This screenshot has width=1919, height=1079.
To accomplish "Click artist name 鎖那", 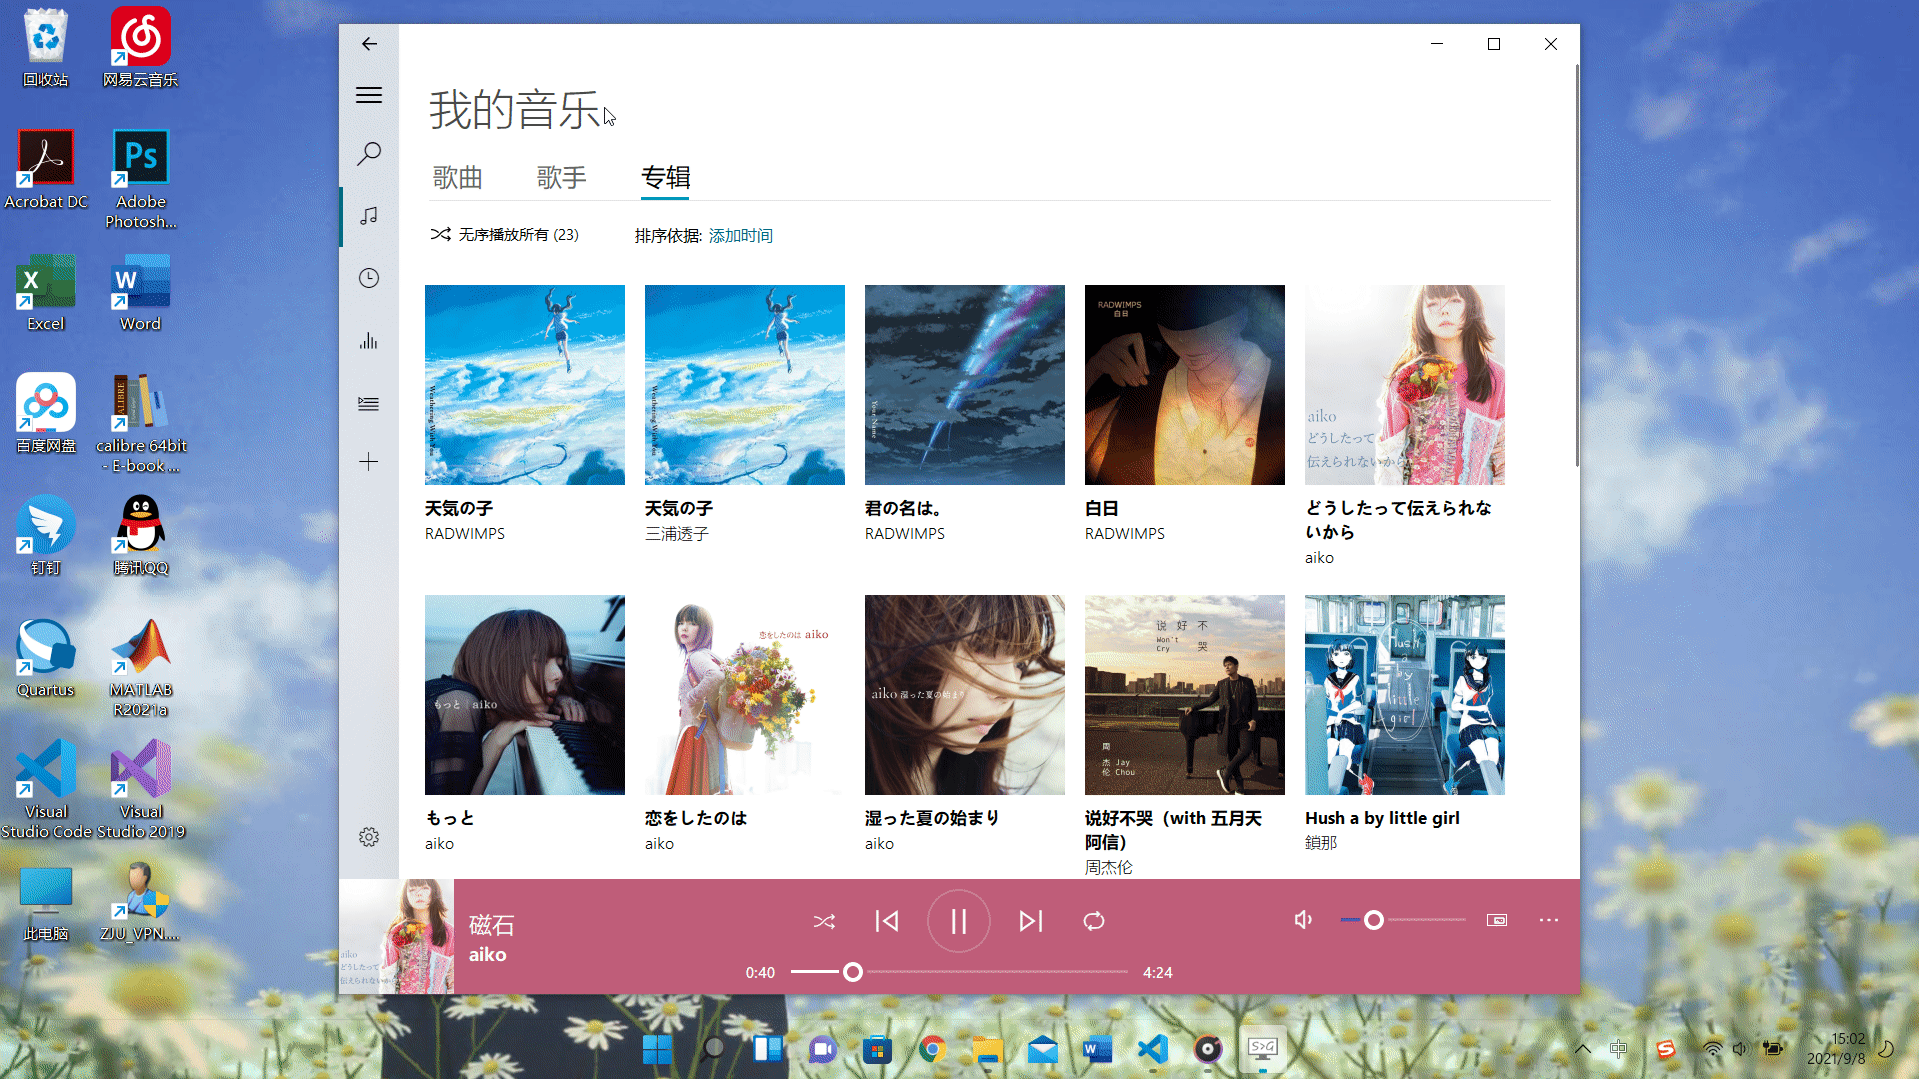I will (x=1321, y=843).
